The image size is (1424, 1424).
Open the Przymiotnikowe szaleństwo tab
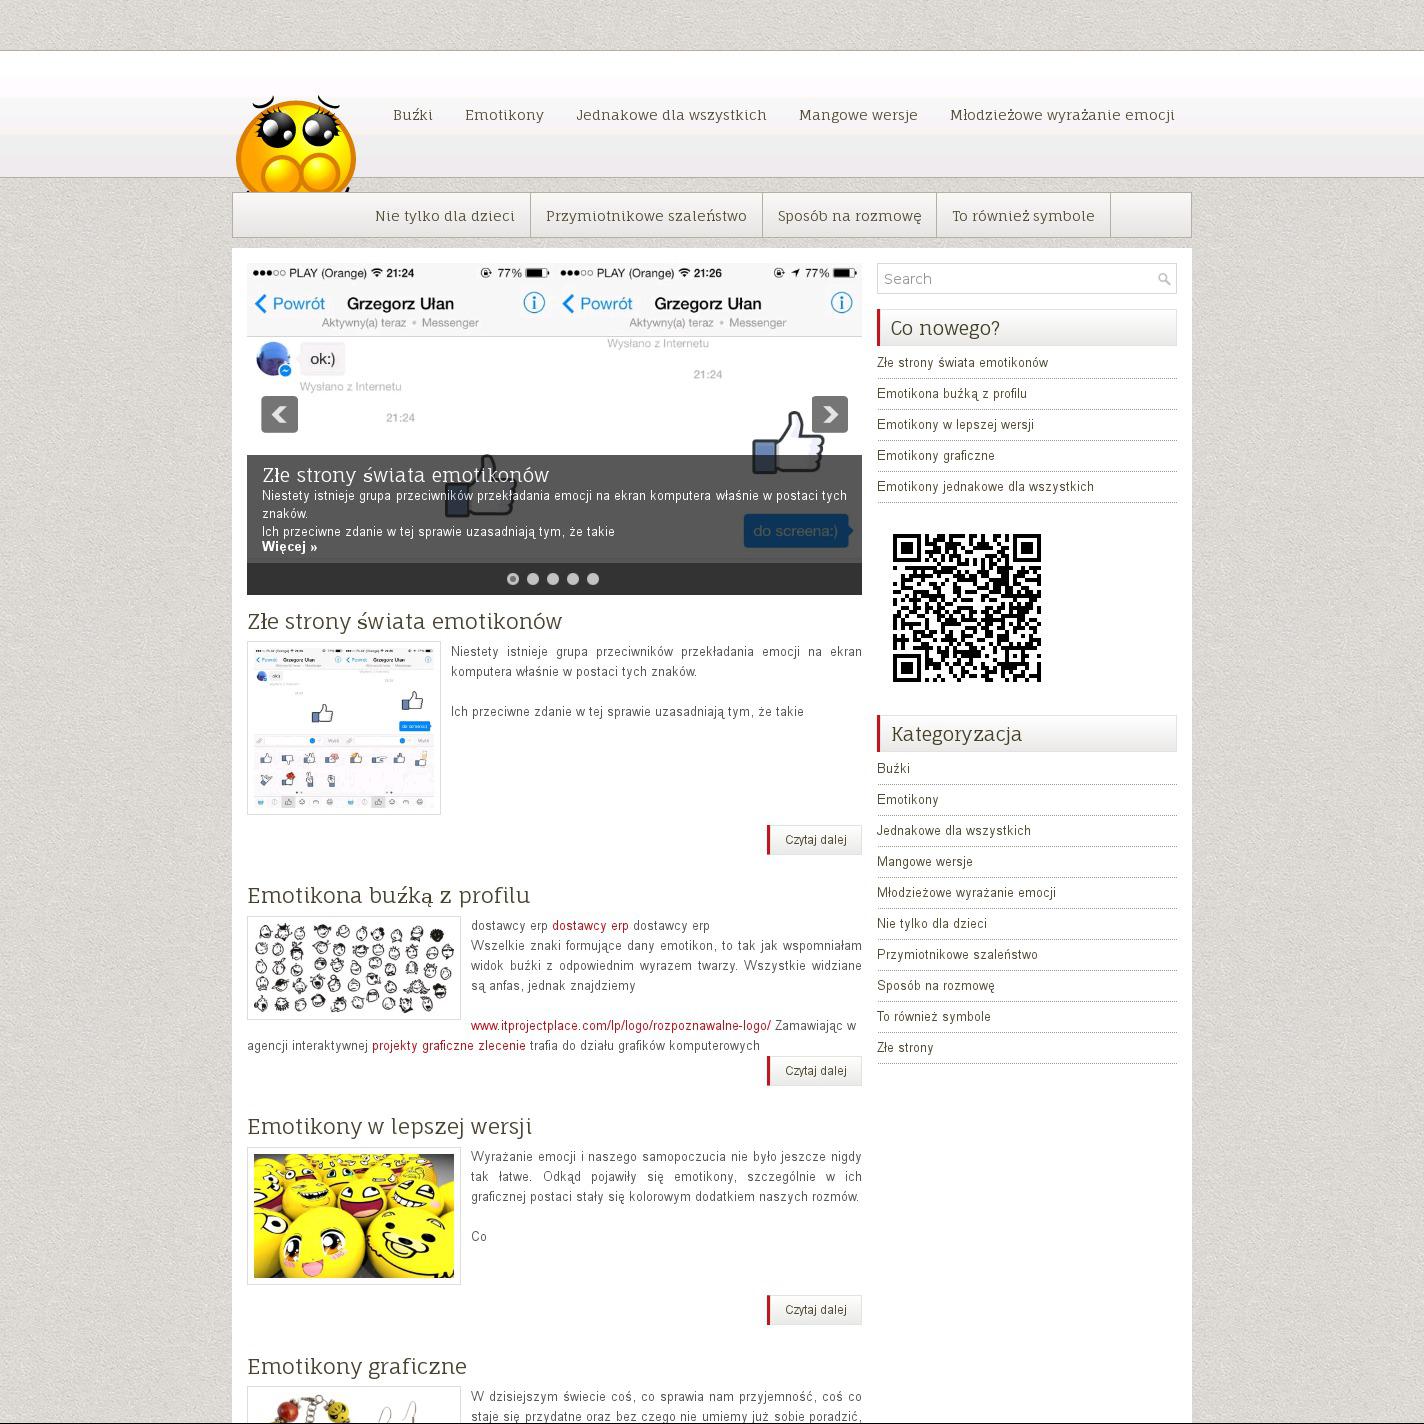pyautogui.click(x=646, y=216)
